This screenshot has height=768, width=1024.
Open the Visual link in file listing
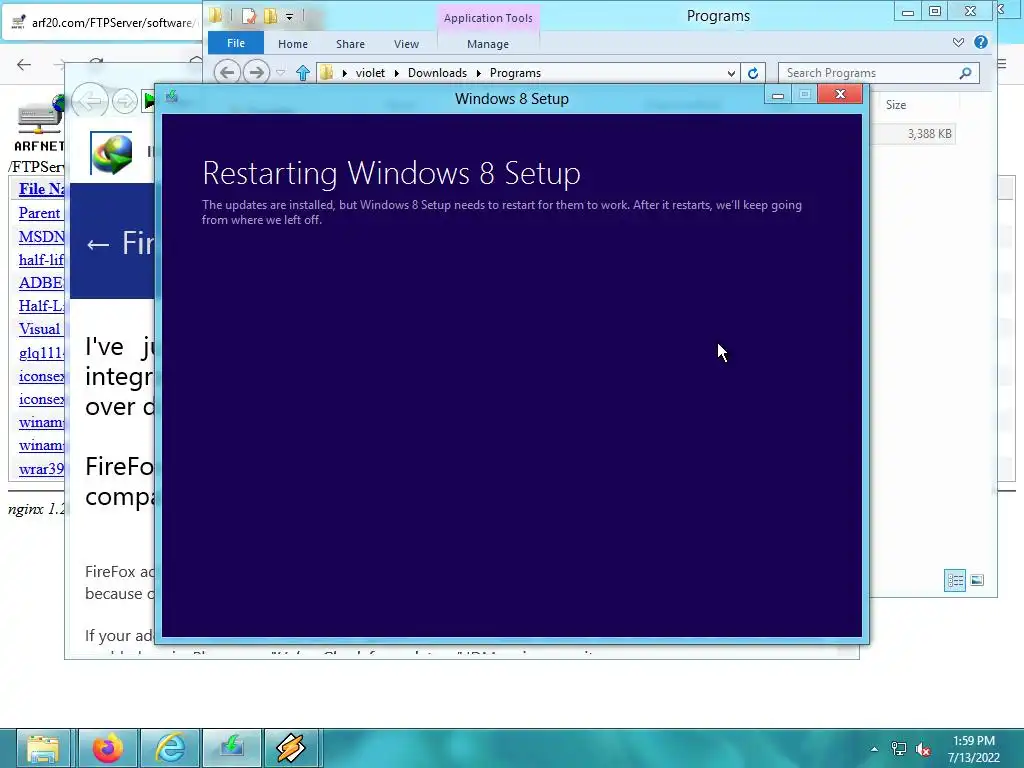[x=39, y=328]
